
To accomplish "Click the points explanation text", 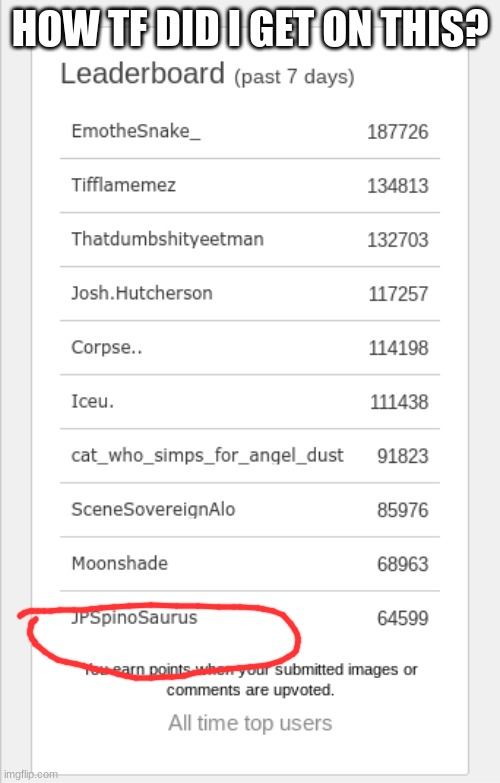I will 250,680.
